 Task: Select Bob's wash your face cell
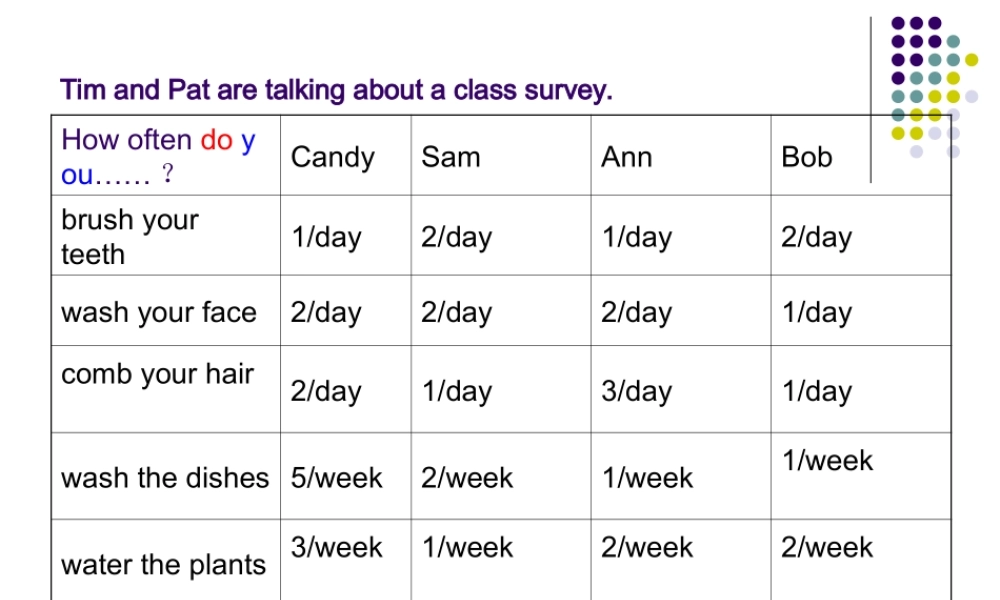(x=817, y=312)
